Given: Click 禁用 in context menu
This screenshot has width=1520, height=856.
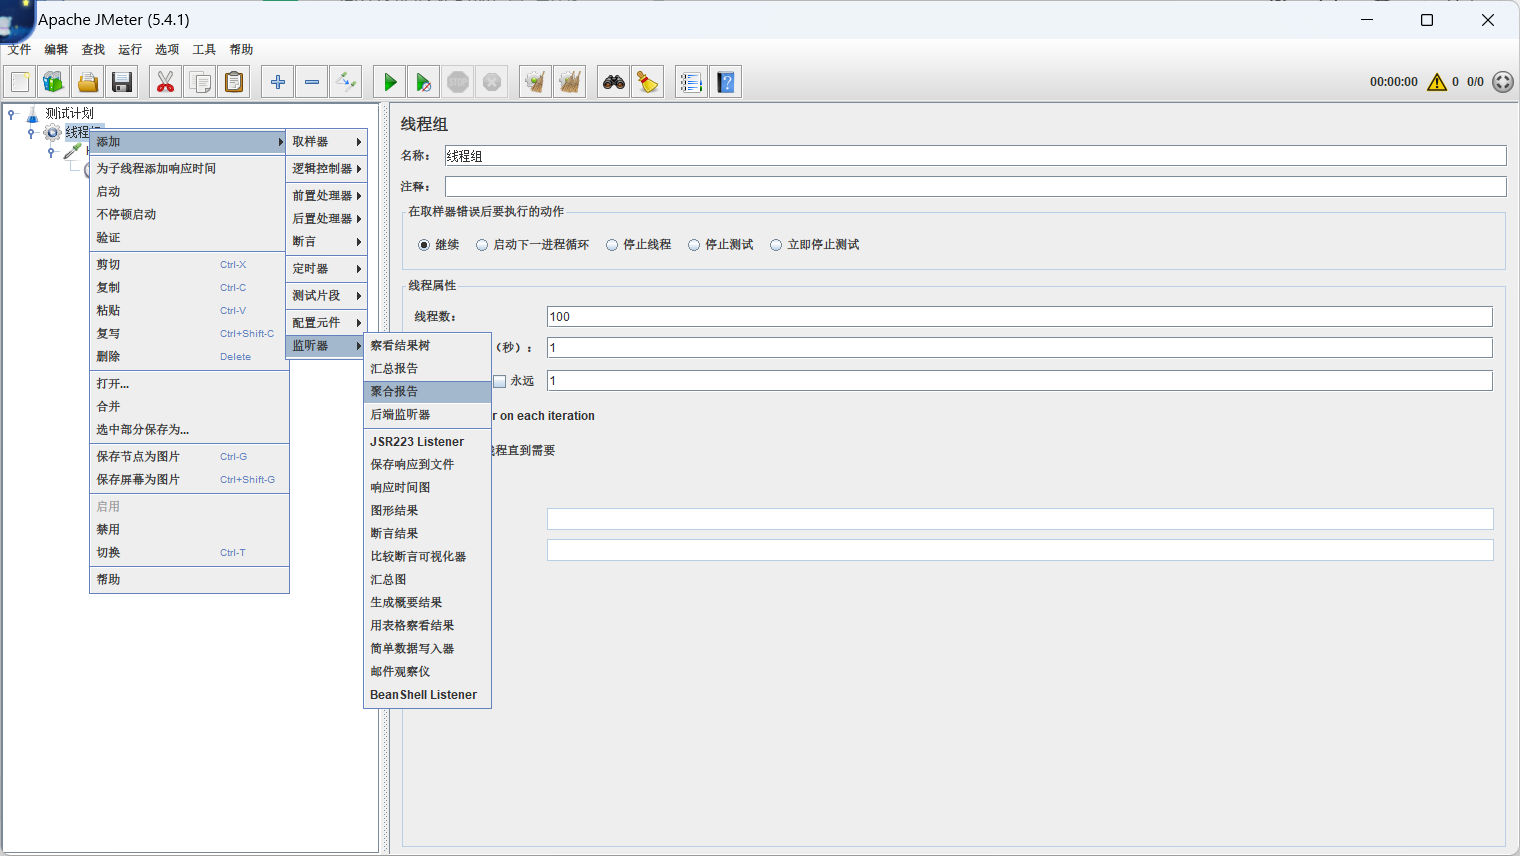Looking at the screenshot, I should pos(189,530).
